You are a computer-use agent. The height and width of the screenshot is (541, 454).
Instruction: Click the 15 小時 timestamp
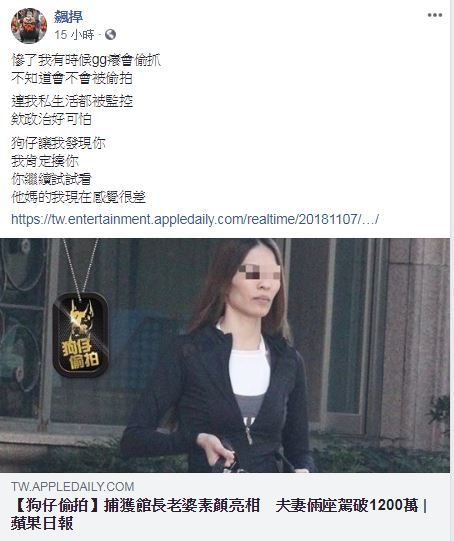[74, 35]
